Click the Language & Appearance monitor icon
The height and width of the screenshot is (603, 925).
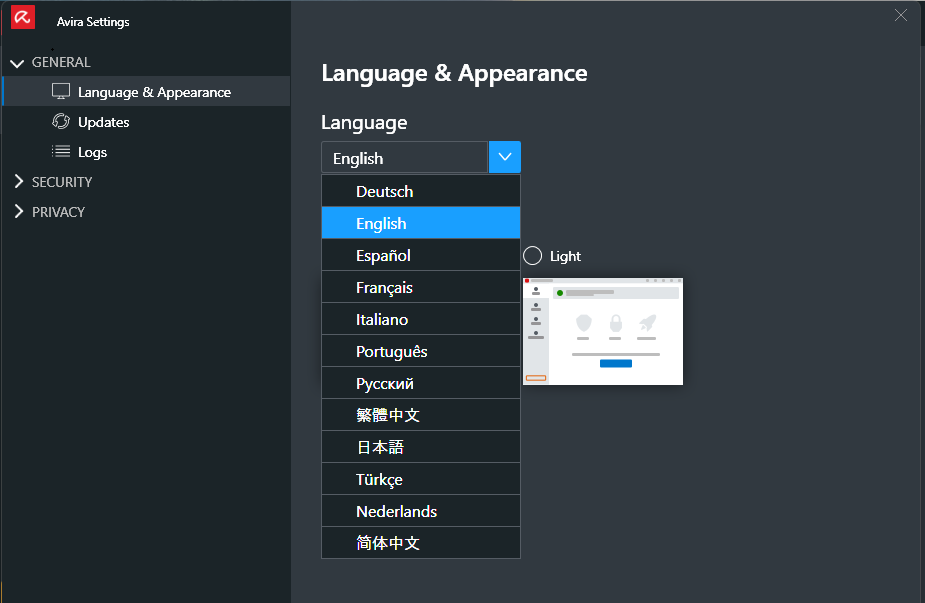point(61,92)
